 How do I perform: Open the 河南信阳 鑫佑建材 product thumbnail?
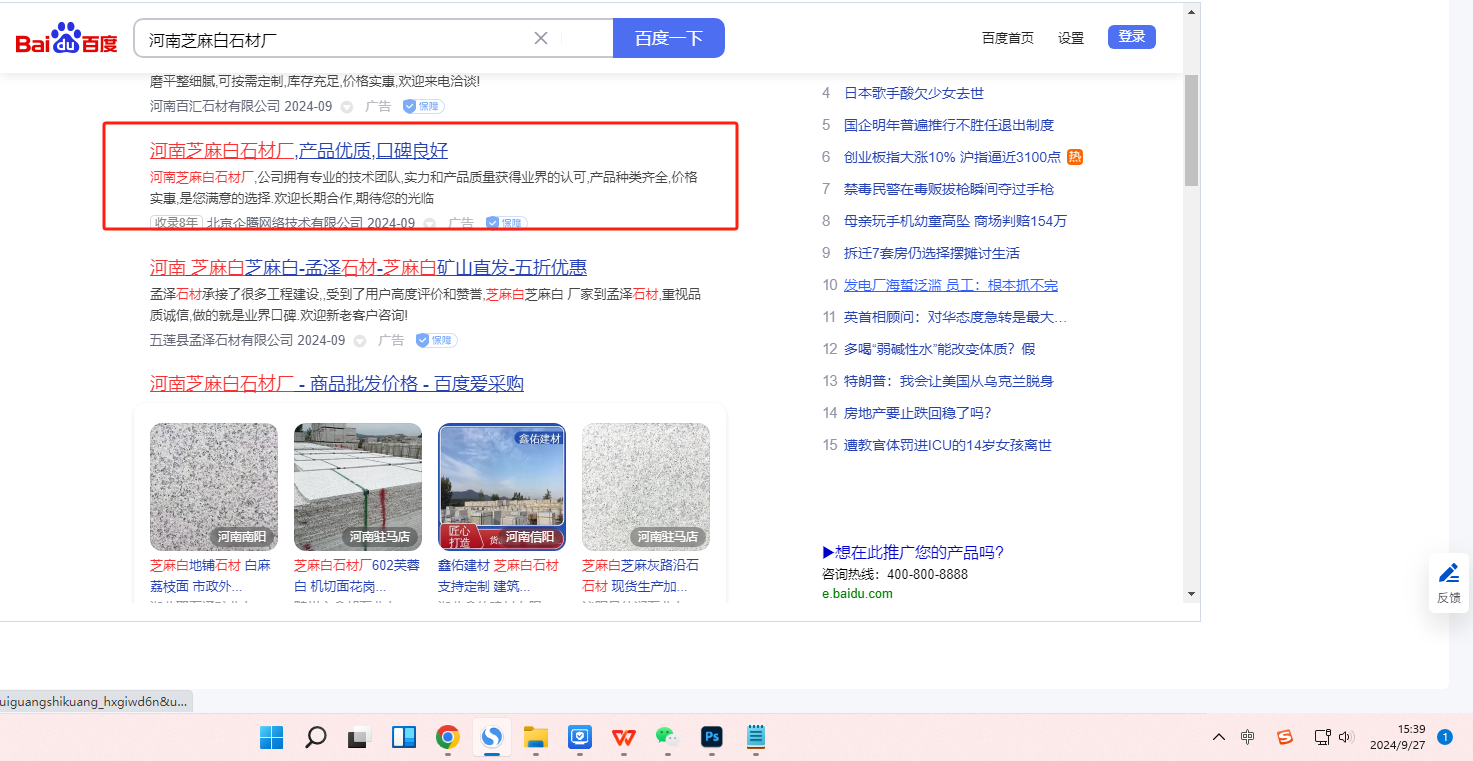click(502, 486)
